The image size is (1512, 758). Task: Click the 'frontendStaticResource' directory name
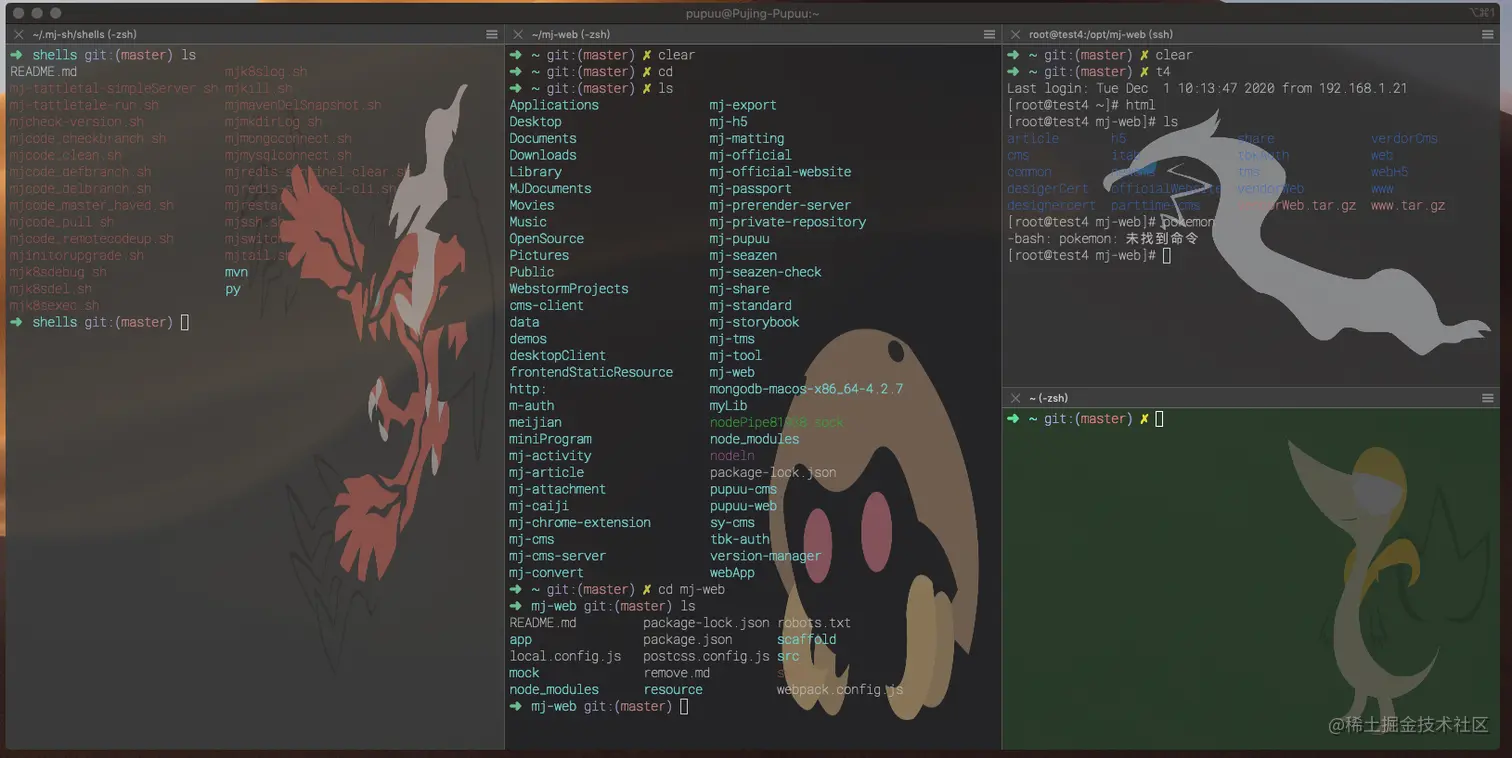pyautogui.click(x=591, y=372)
